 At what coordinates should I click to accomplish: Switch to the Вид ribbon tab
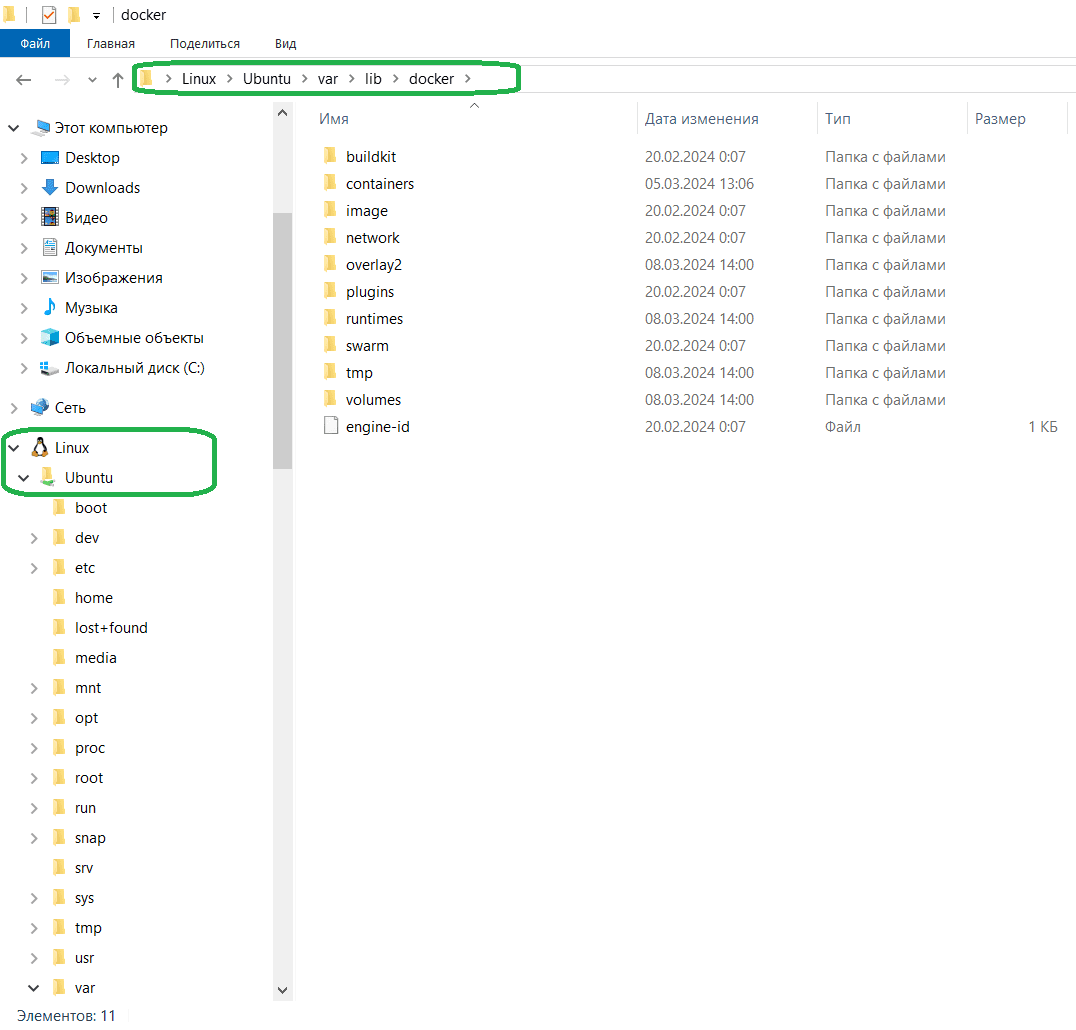point(285,44)
